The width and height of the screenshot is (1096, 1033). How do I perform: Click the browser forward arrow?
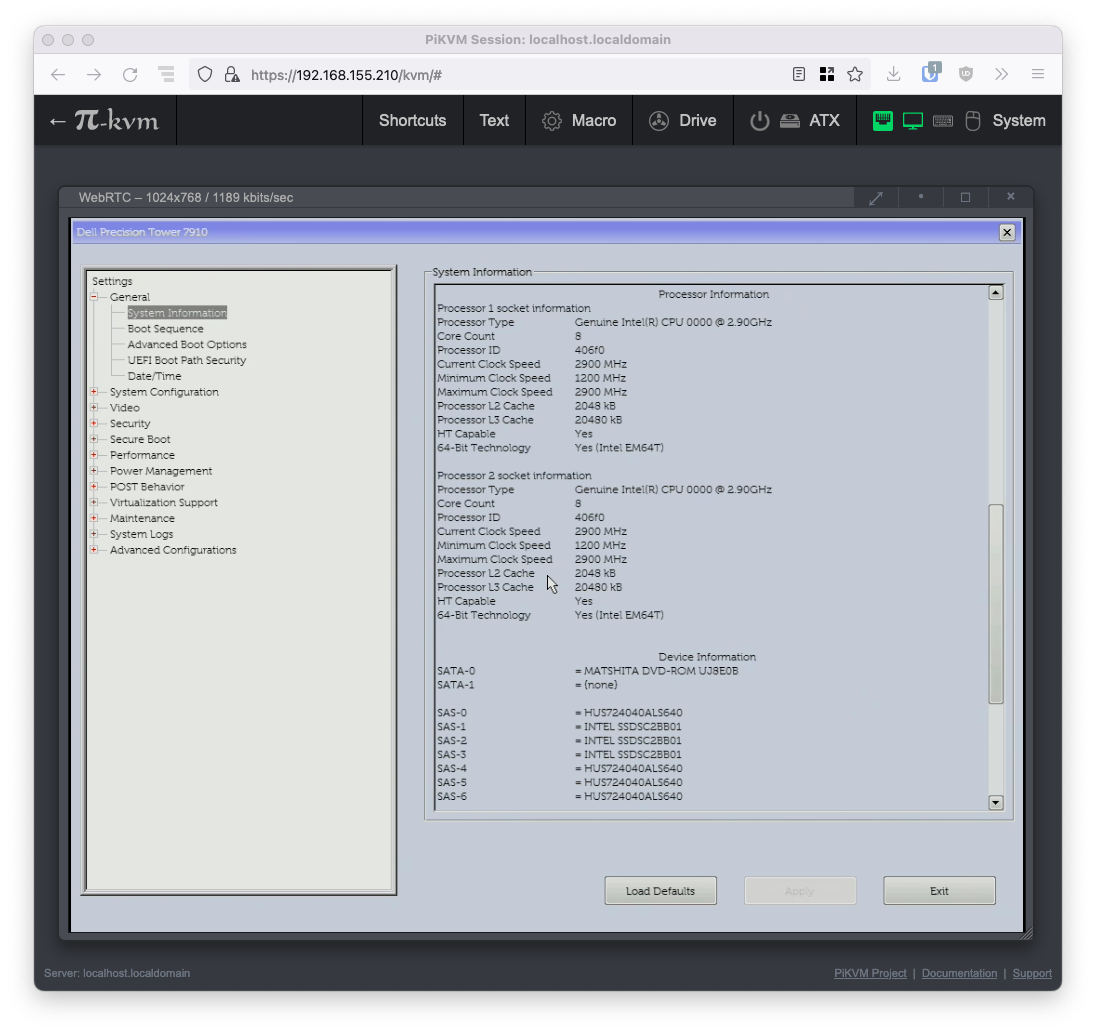click(94, 75)
